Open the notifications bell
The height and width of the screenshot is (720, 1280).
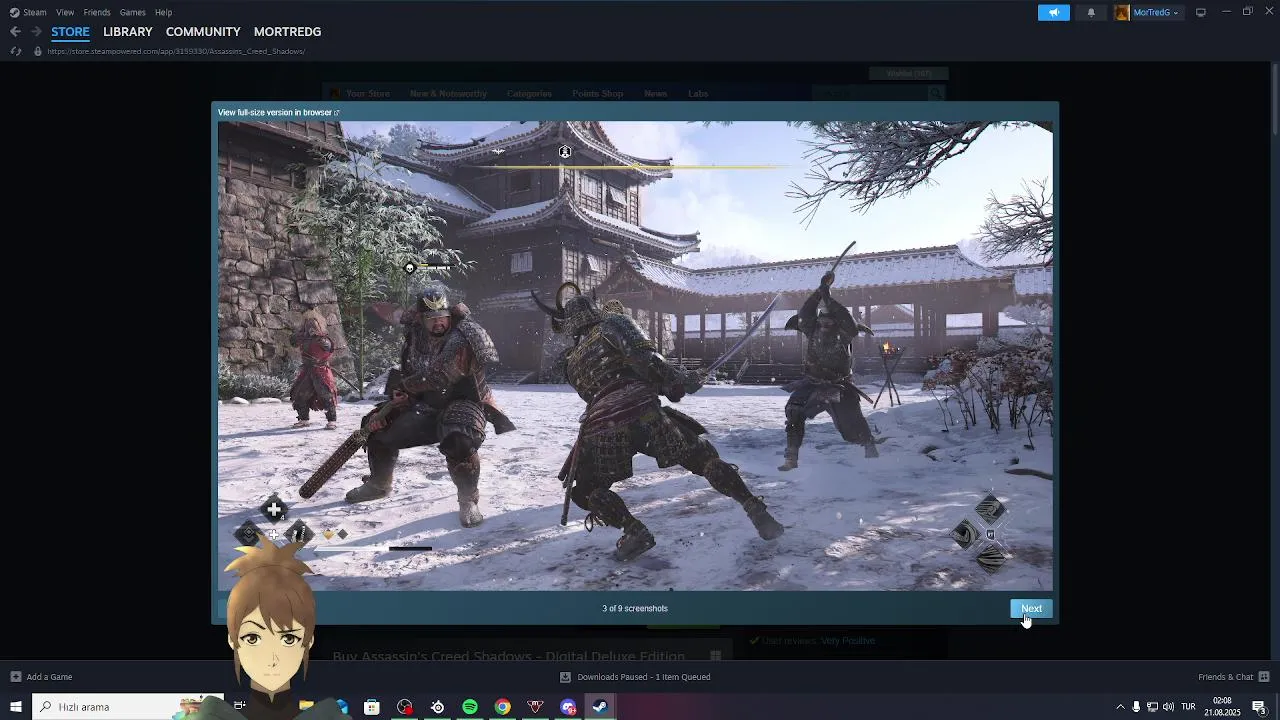coord(1091,12)
